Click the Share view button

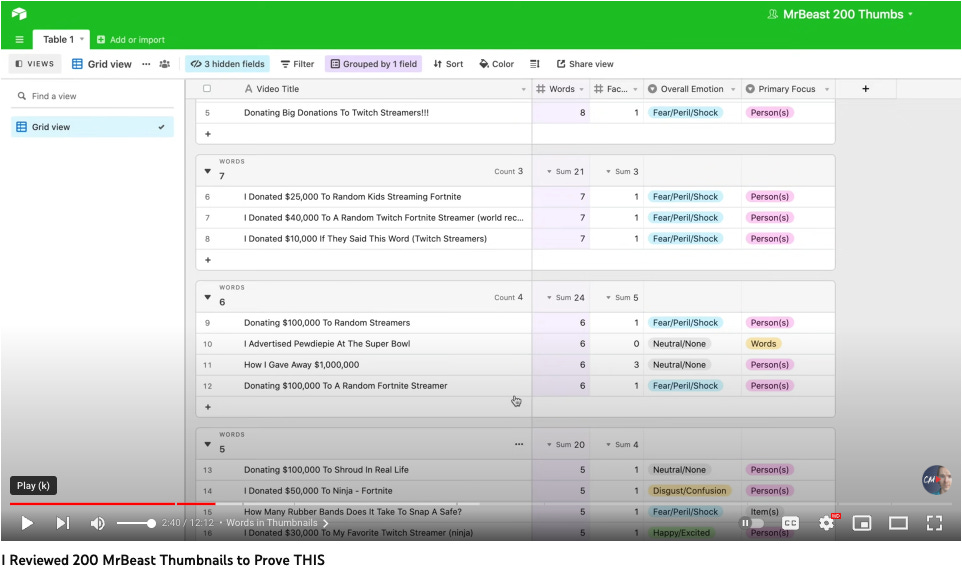(x=585, y=64)
